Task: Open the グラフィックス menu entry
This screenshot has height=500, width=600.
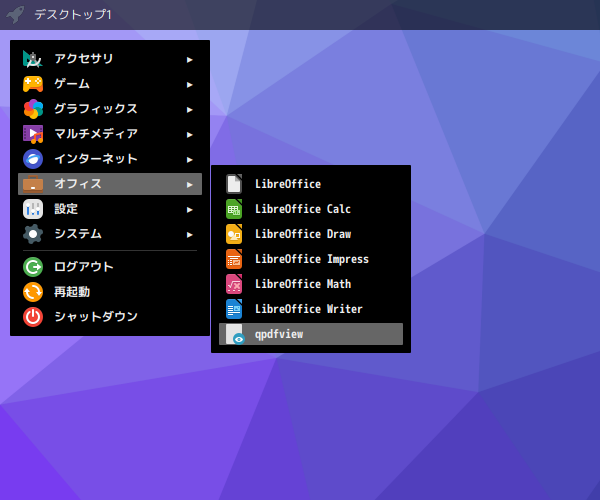Action: 110,109
